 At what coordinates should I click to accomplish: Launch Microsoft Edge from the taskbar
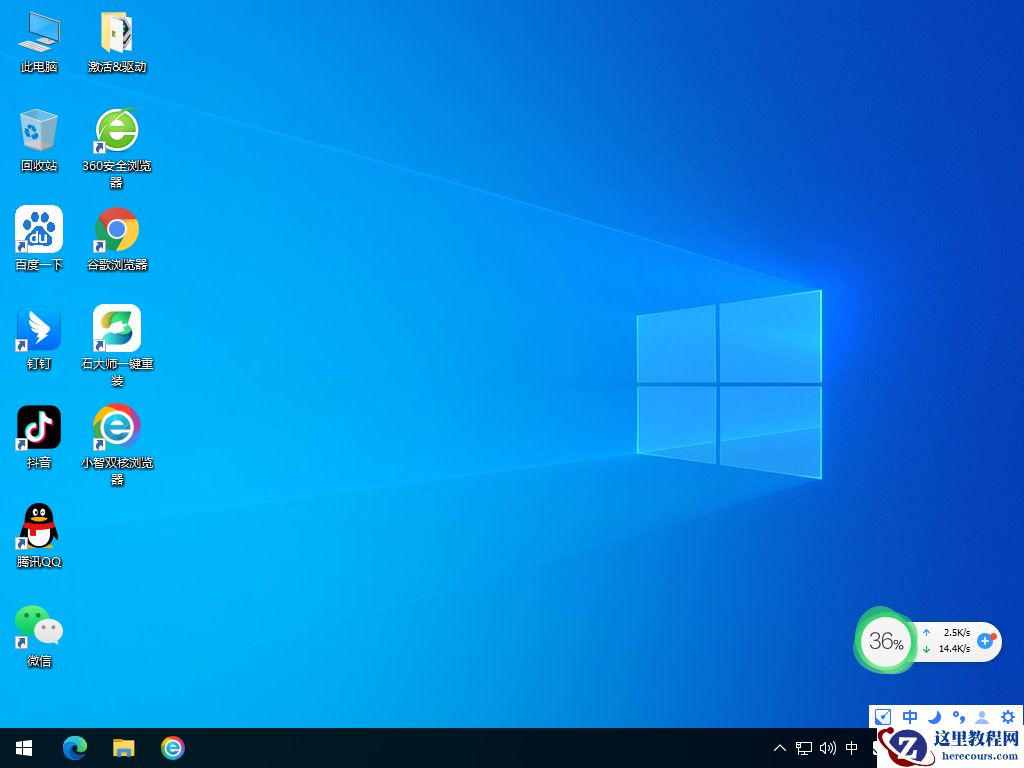click(75, 748)
